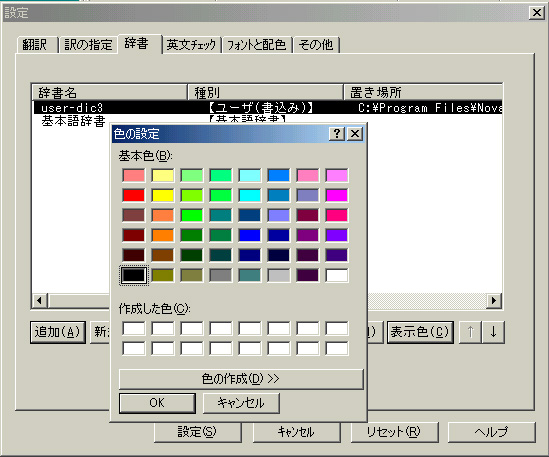Click the right arrow of the horizontal scrollbar
Image resolution: width=549 pixels, height=457 pixels.
(x=494, y=300)
